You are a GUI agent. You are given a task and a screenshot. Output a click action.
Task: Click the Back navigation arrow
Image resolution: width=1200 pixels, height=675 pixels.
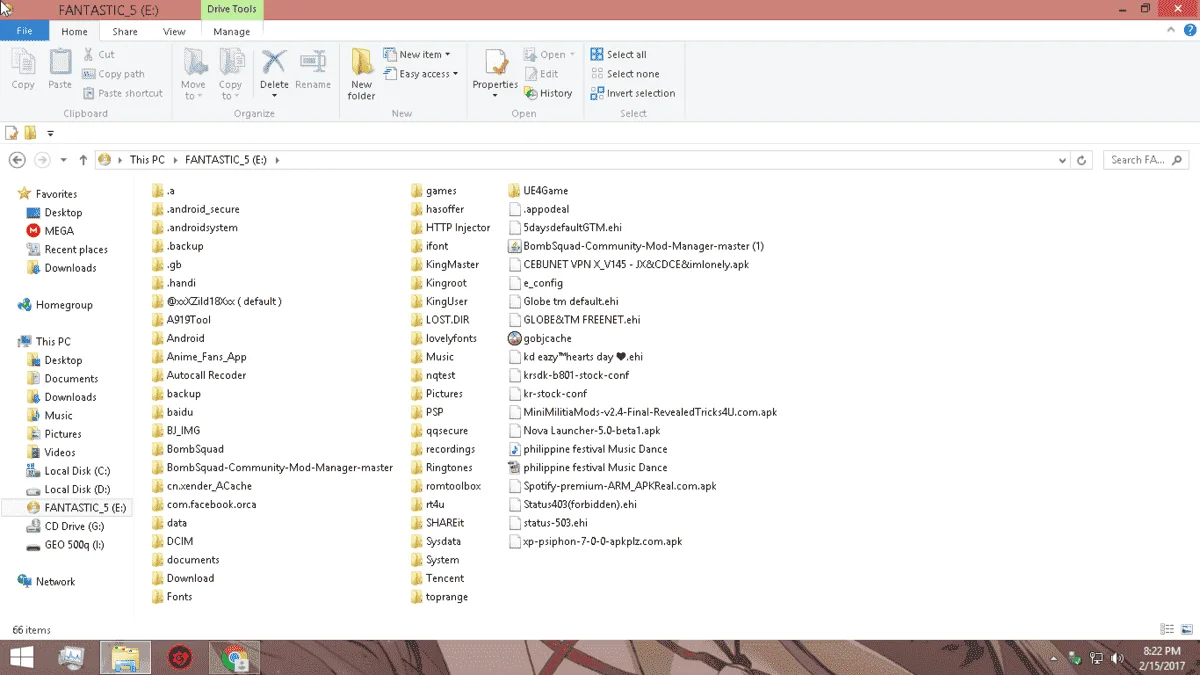pyautogui.click(x=17, y=160)
